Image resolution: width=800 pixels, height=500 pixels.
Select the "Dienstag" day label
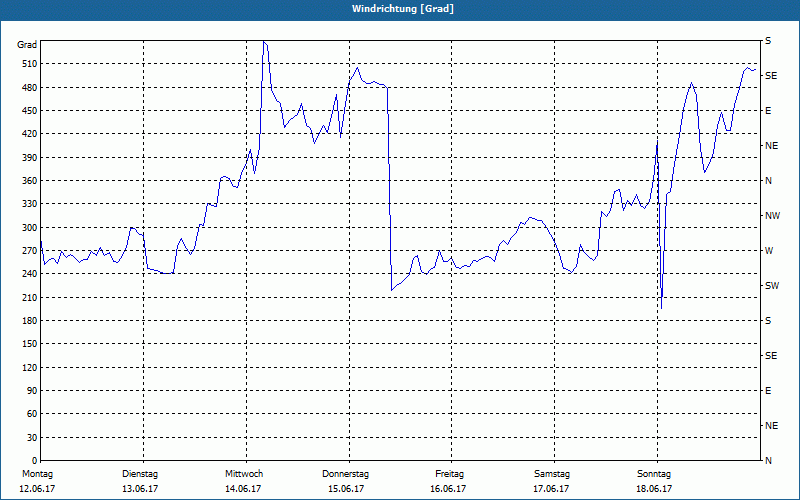pos(140,474)
